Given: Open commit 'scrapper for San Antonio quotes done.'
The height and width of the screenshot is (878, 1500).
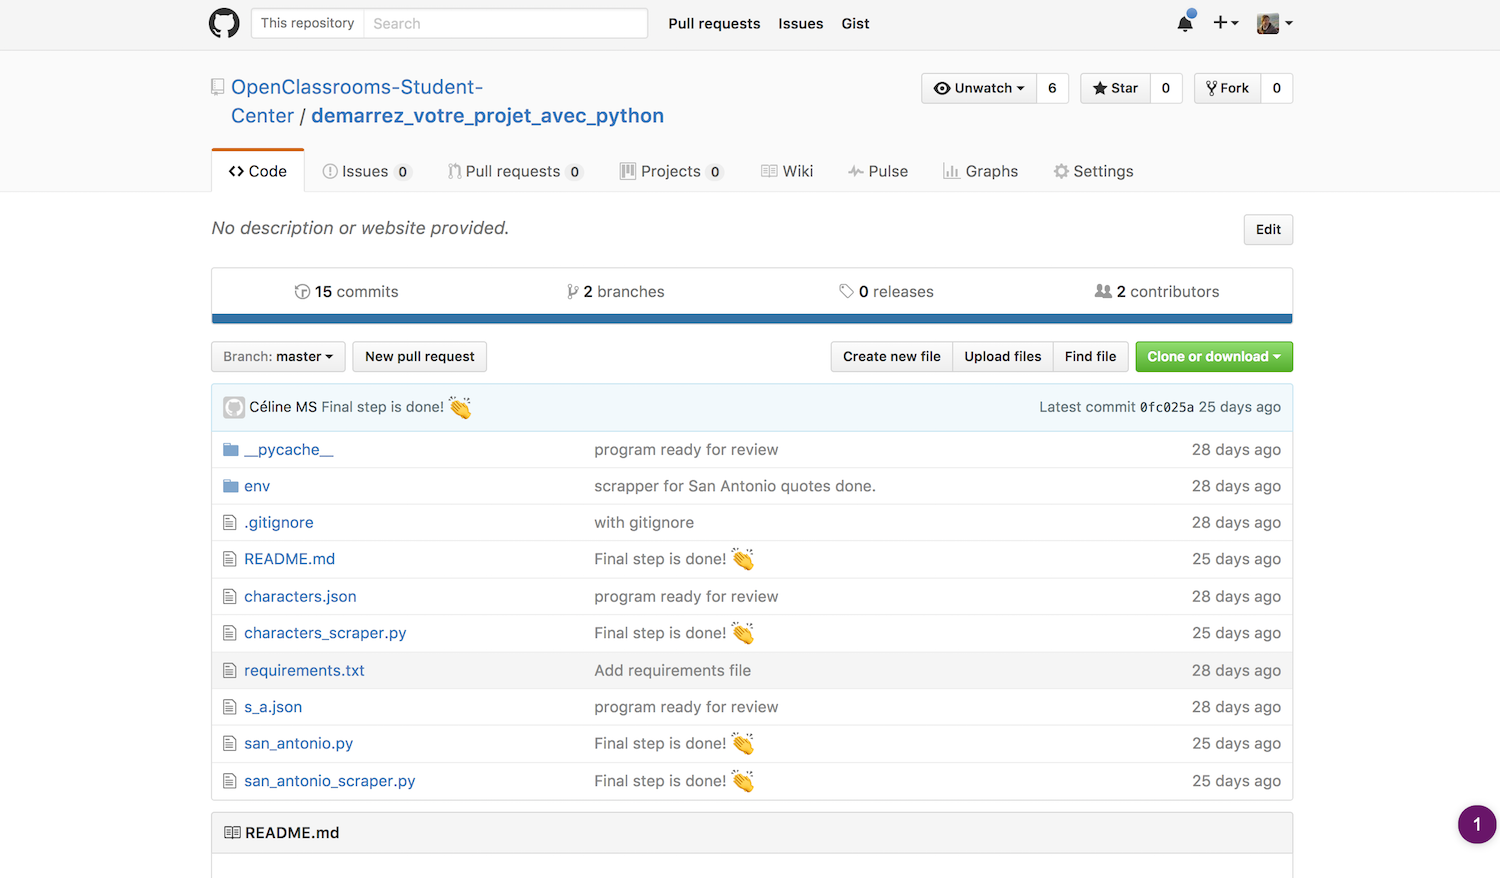Looking at the screenshot, I should (x=735, y=486).
